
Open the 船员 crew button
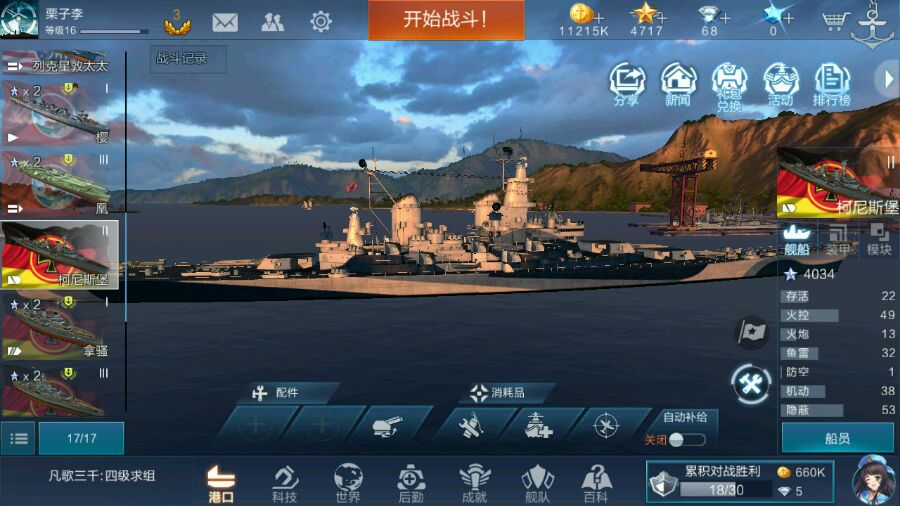pyautogui.click(x=837, y=438)
